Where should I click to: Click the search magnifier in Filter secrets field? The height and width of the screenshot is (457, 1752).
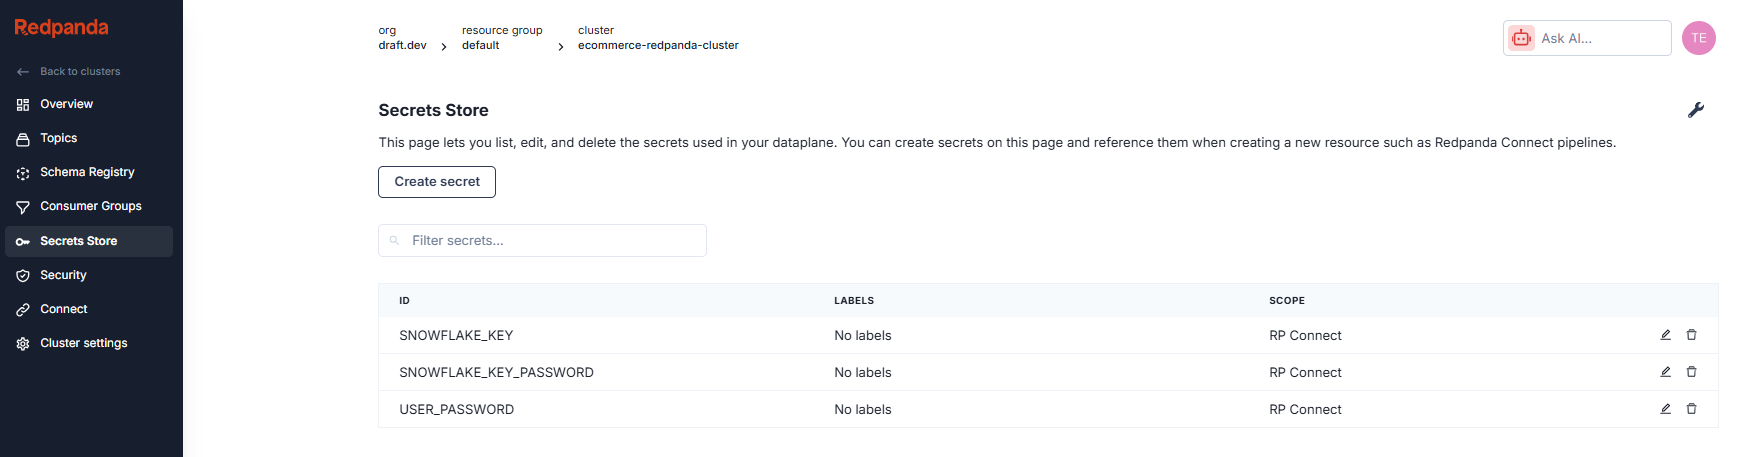coord(395,241)
